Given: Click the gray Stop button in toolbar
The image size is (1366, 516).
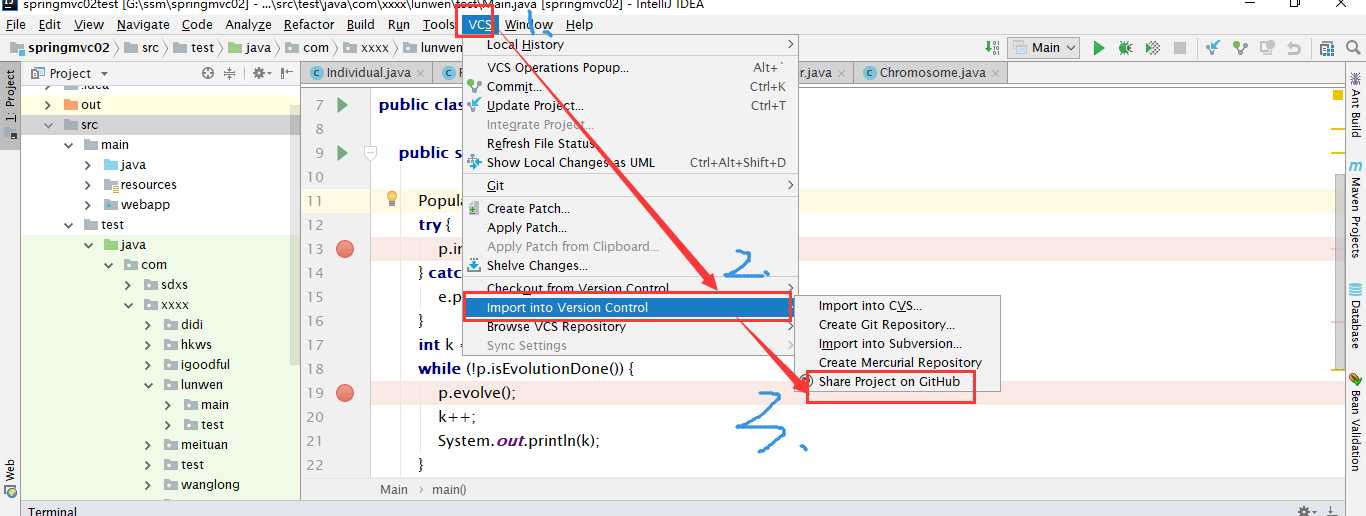Looking at the screenshot, I should (x=1179, y=47).
